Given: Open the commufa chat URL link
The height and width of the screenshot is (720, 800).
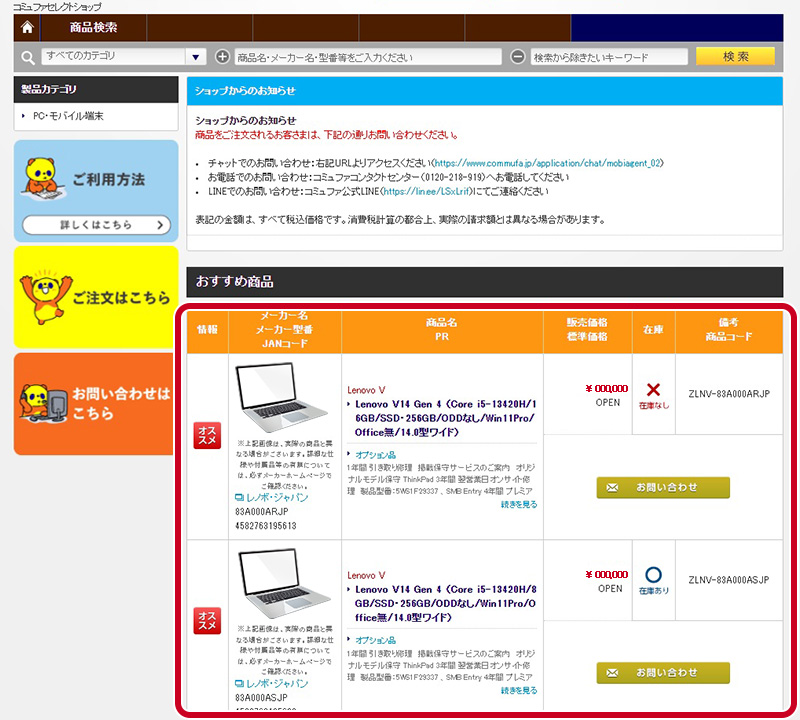Looking at the screenshot, I should (548, 163).
